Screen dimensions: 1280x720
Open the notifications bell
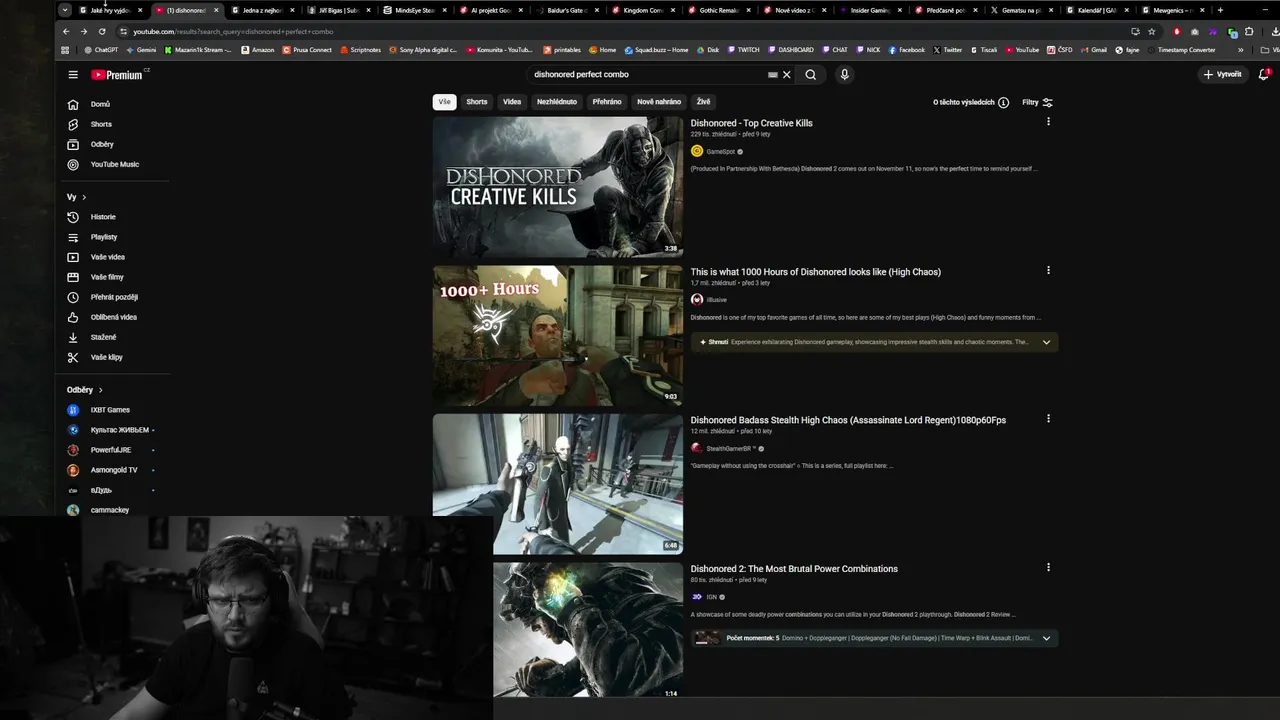click(x=1263, y=74)
